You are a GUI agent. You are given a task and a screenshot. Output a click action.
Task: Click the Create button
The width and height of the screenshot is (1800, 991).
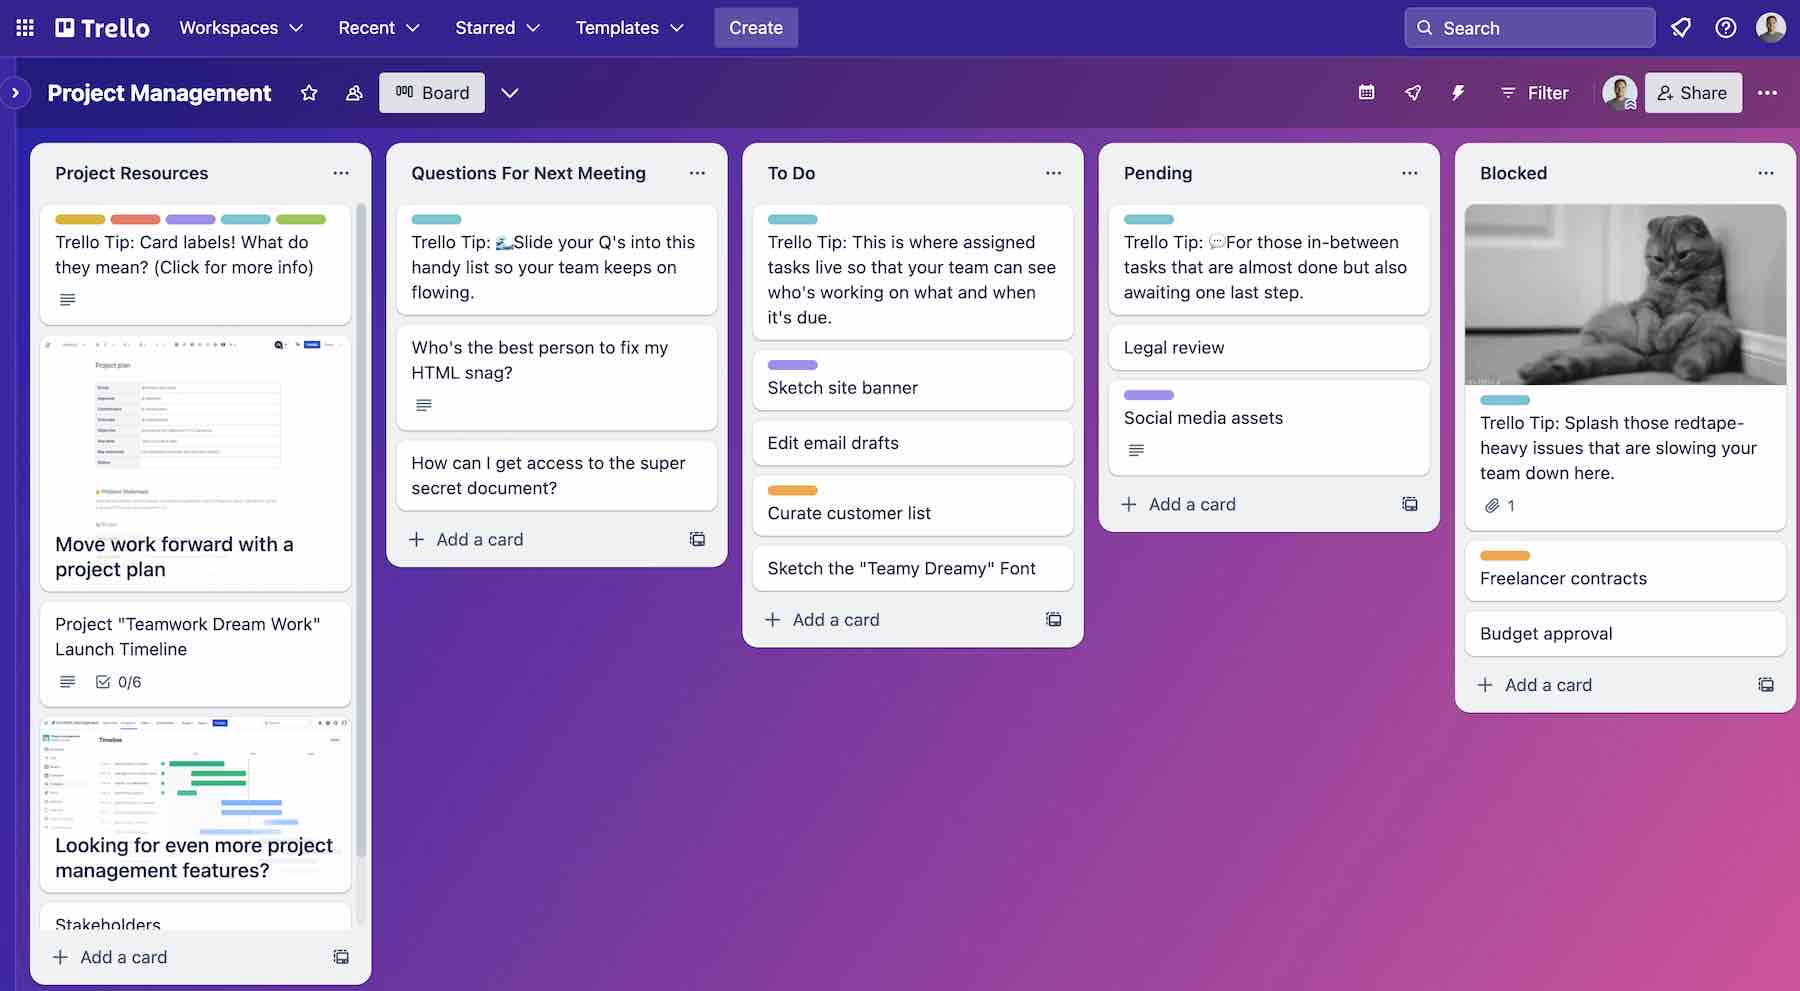coord(755,27)
